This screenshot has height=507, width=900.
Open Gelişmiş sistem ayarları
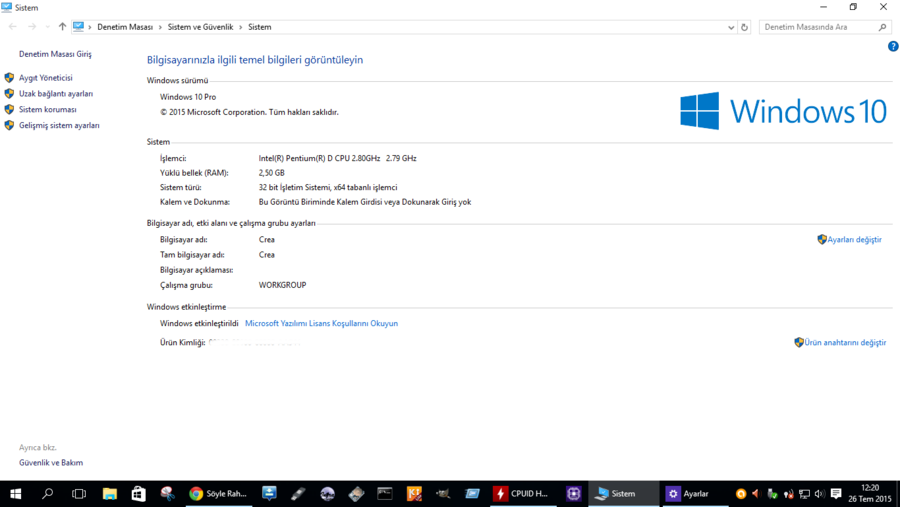click(59, 125)
